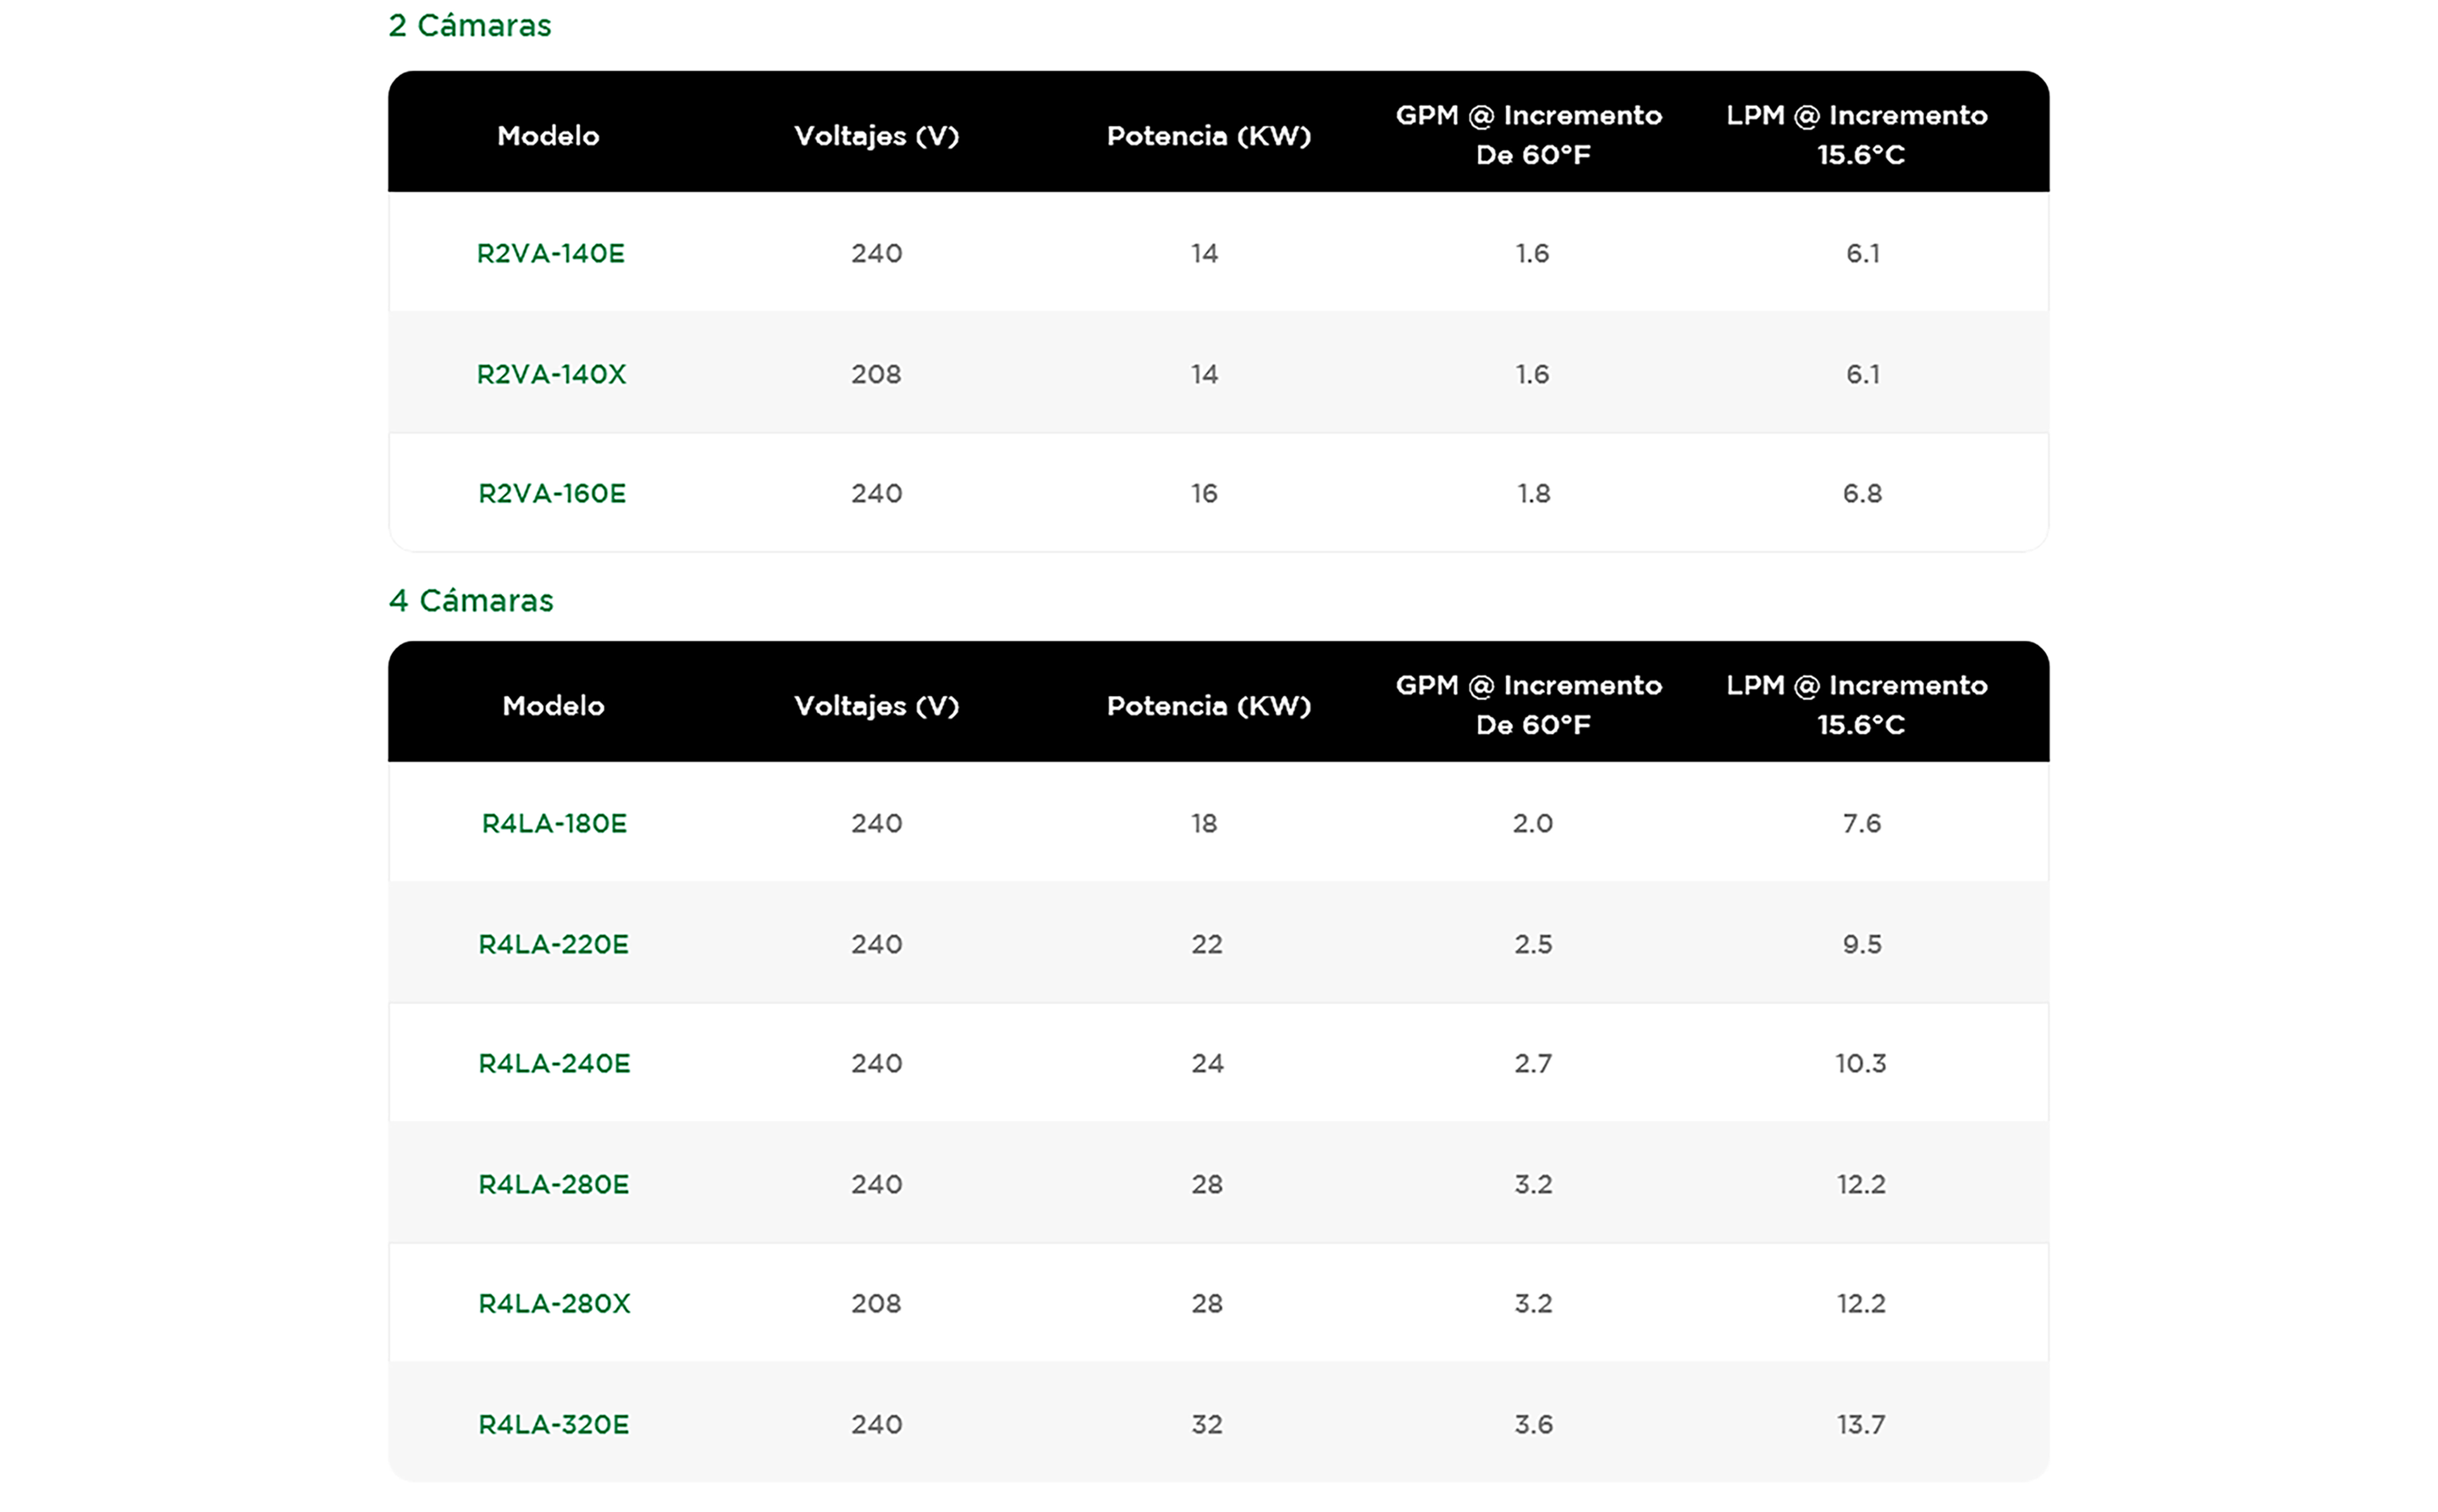
Task: Click the "2 Cámaras" section heading
Action: pyautogui.click(x=469, y=25)
